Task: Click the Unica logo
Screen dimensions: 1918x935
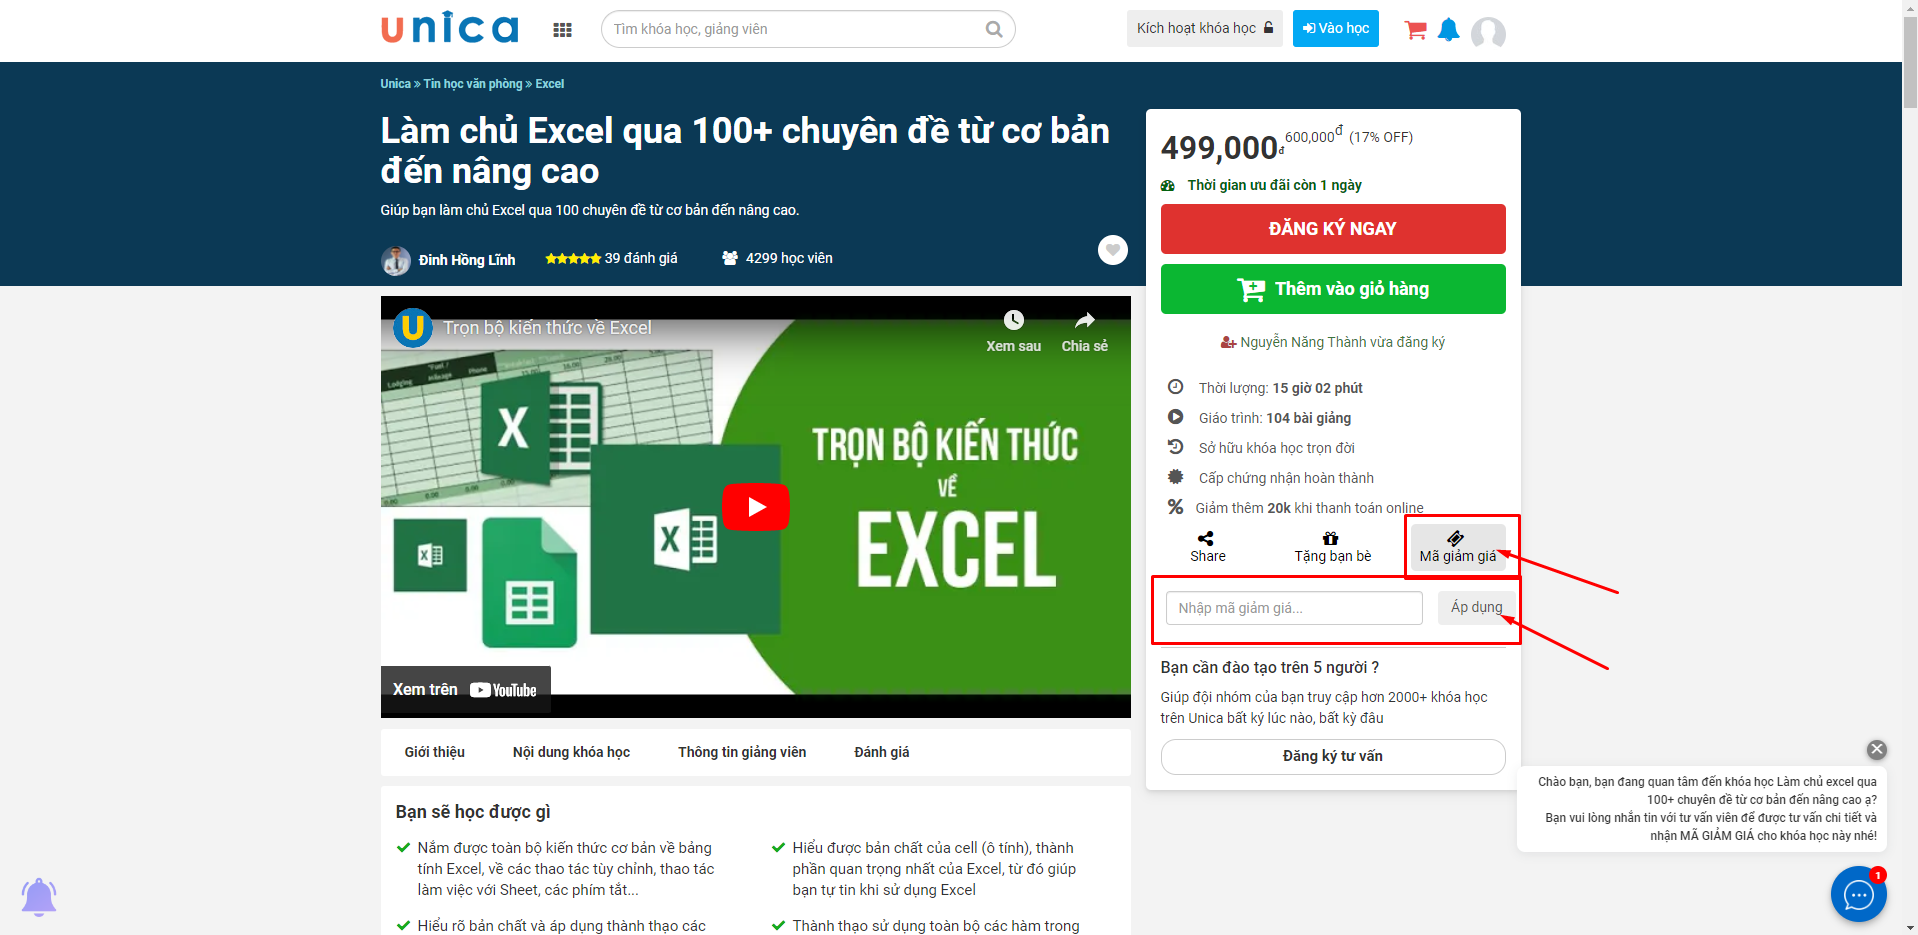Action: click(449, 28)
